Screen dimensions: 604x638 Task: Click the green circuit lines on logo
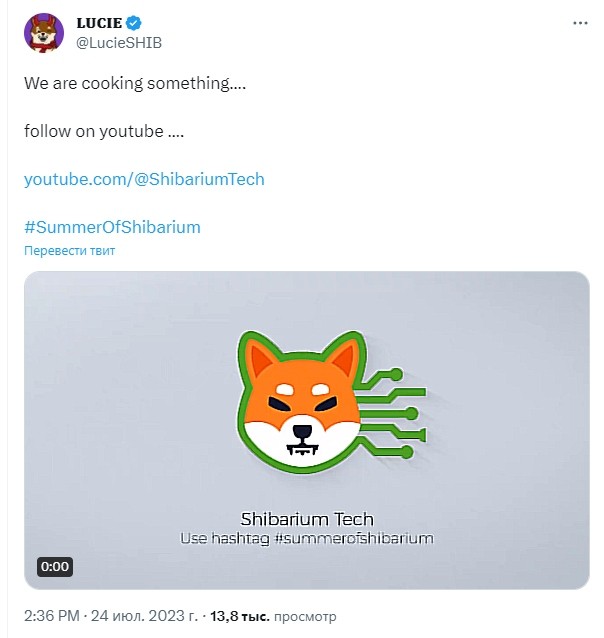[x=393, y=413]
